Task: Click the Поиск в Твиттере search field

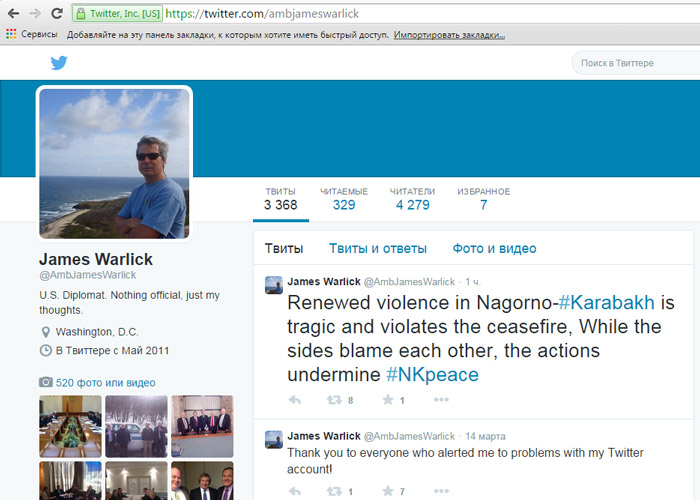Action: [x=636, y=63]
